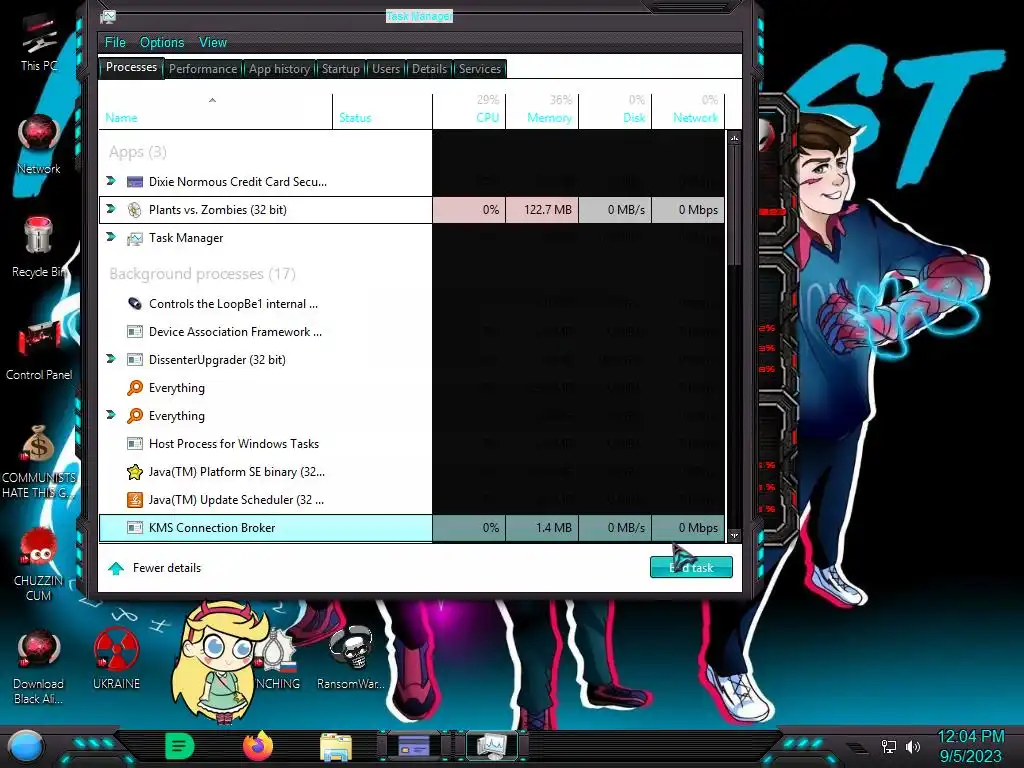Switch to credit card app on taskbar
Screen dimensions: 1024x768
[x=414, y=746]
